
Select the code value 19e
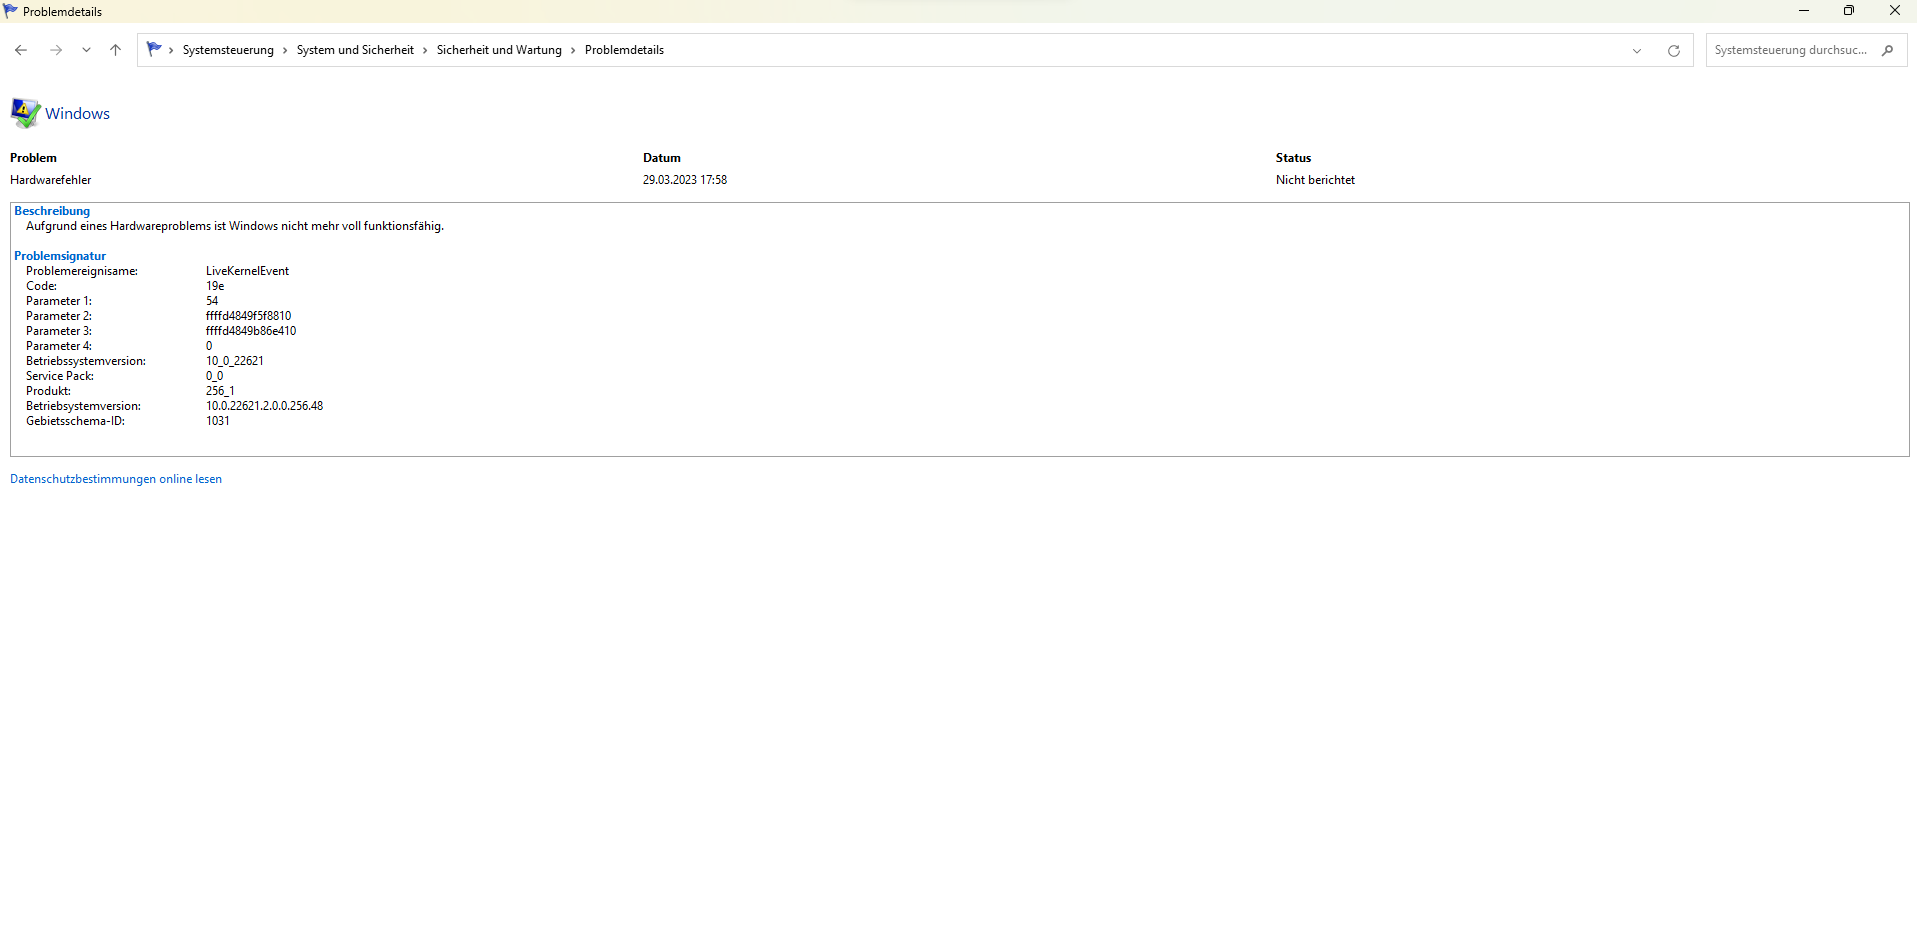click(x=215, y=286)
